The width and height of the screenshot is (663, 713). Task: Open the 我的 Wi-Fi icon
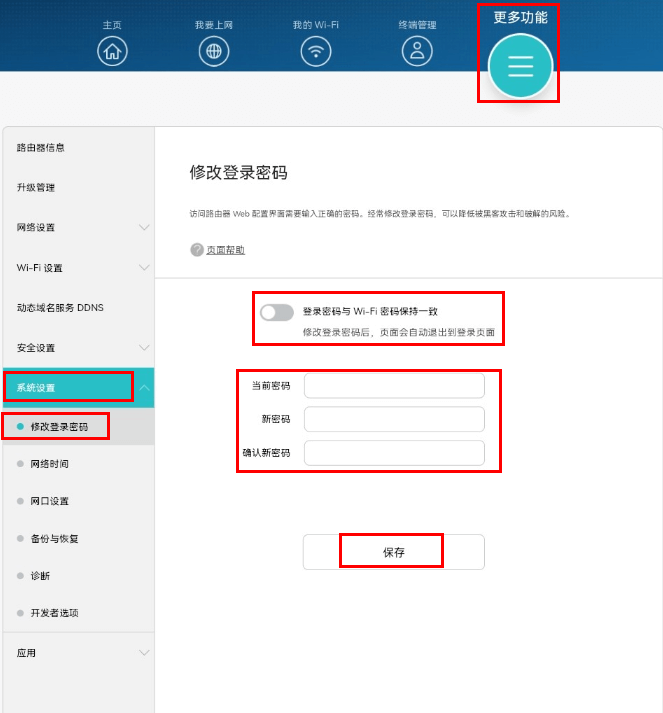(x=316, y=51)
